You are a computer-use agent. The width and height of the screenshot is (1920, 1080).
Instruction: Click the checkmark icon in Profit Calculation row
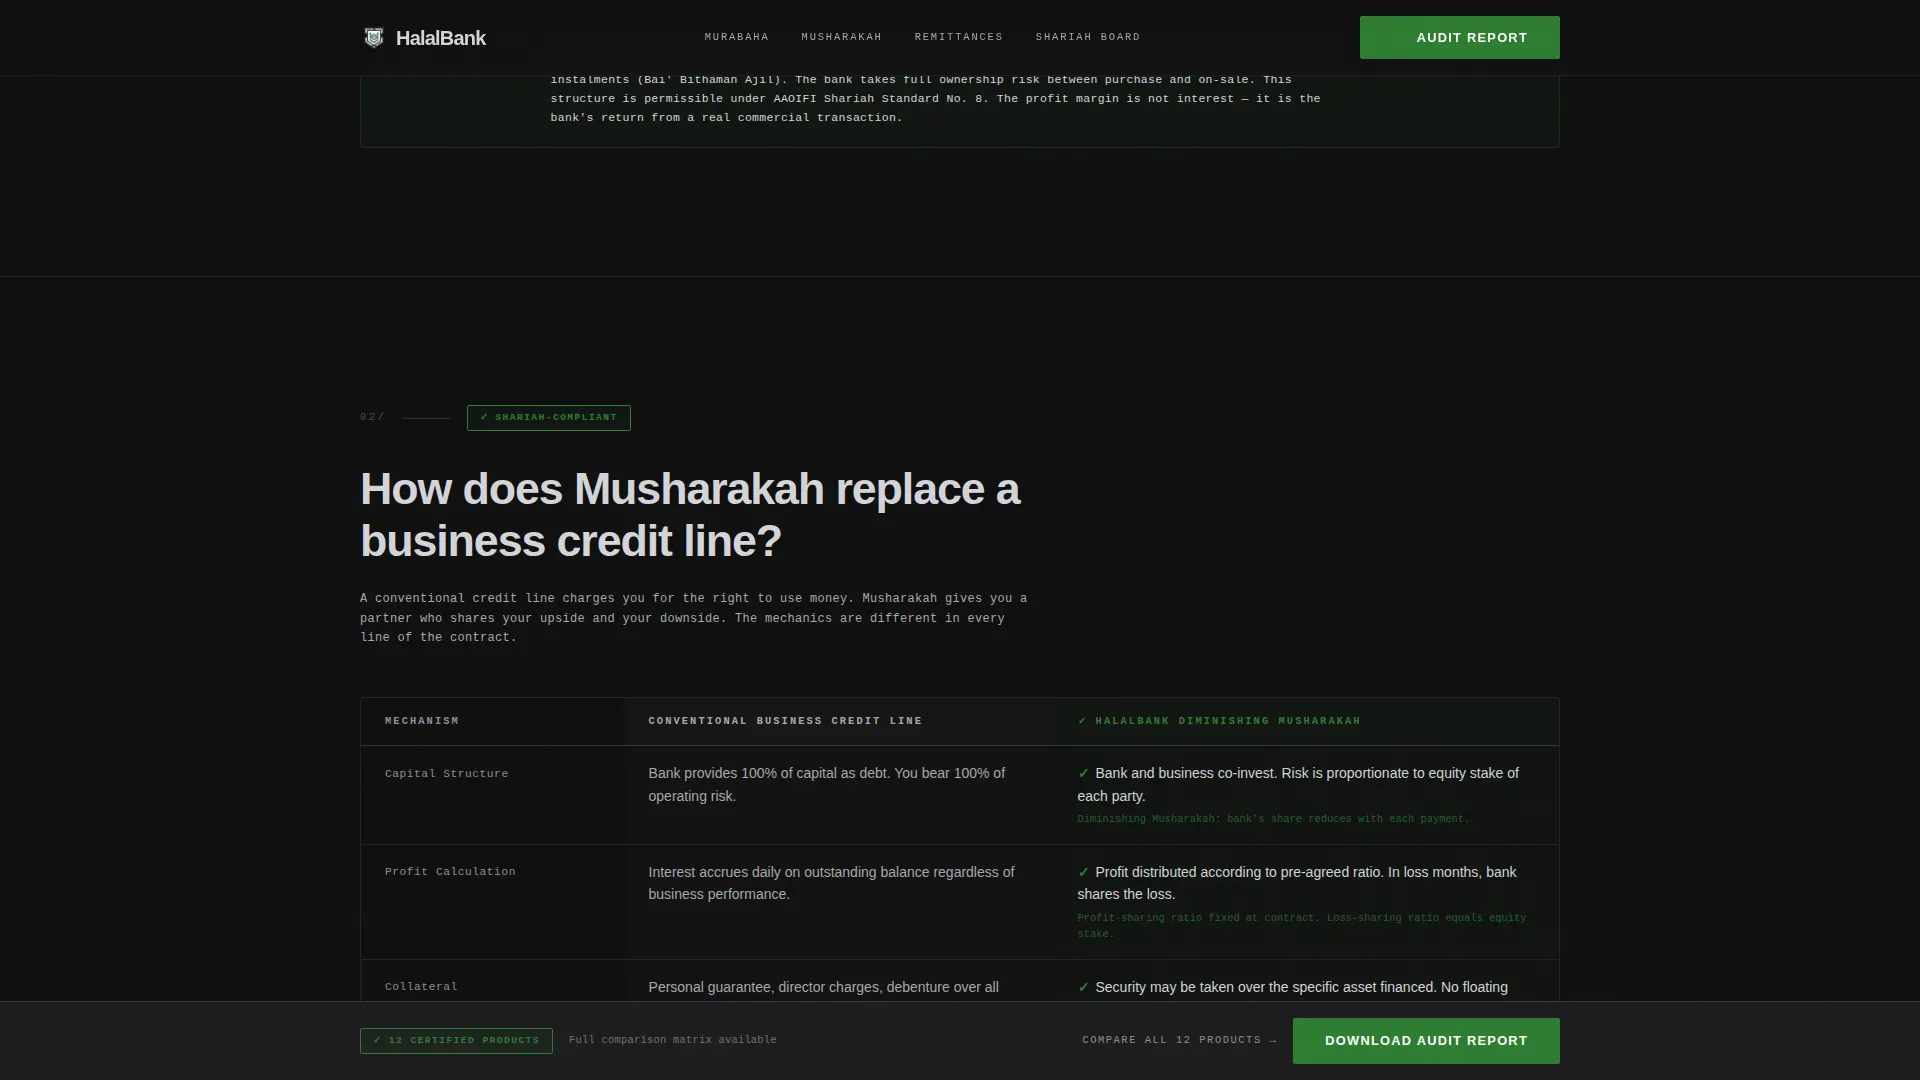(x=1083, y=872)
